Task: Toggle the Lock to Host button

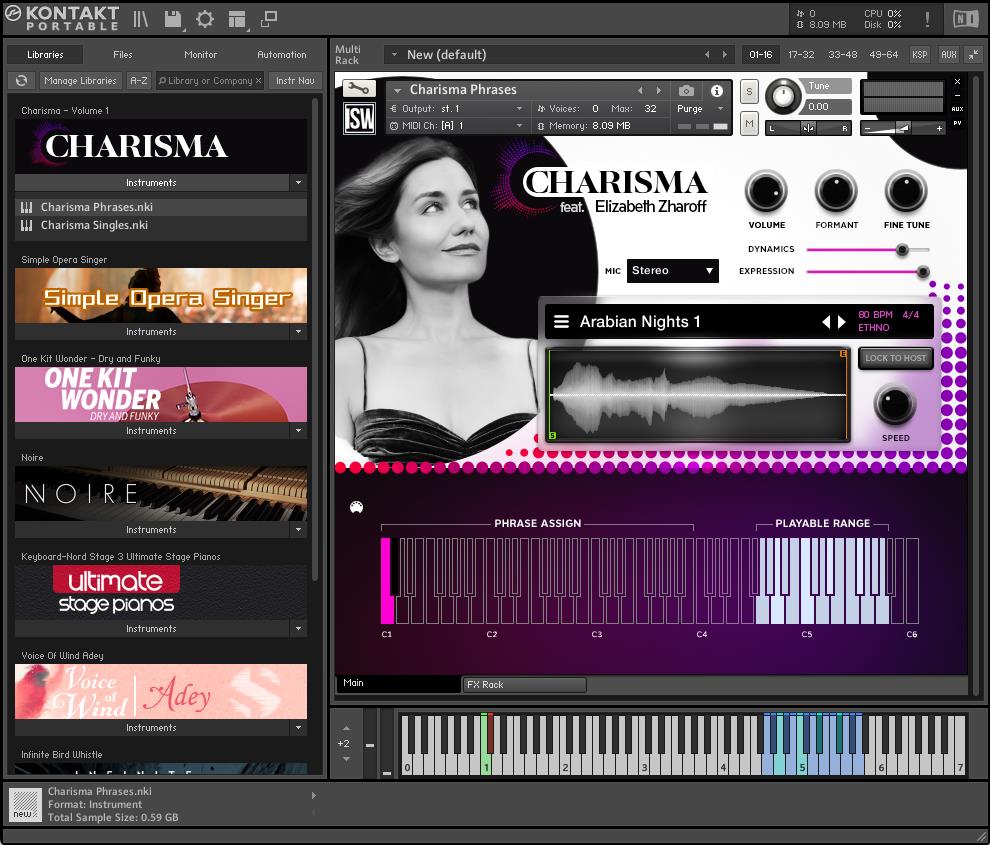Action: tap(895, 358)
